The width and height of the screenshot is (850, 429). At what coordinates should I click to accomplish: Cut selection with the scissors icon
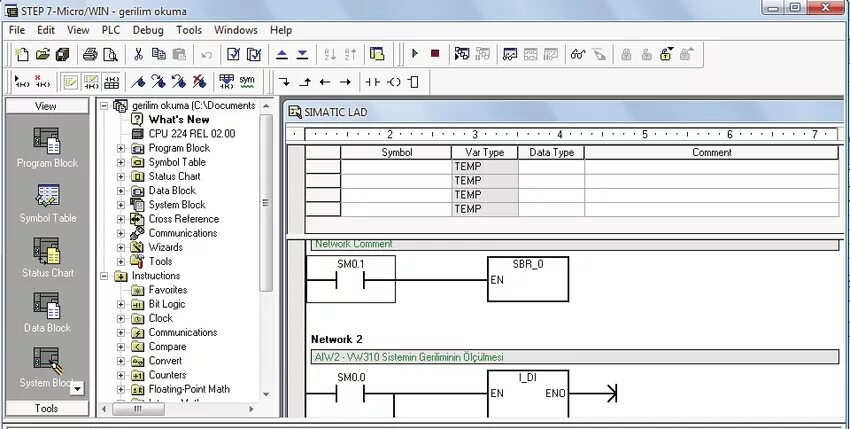click(x=138, y=54)
